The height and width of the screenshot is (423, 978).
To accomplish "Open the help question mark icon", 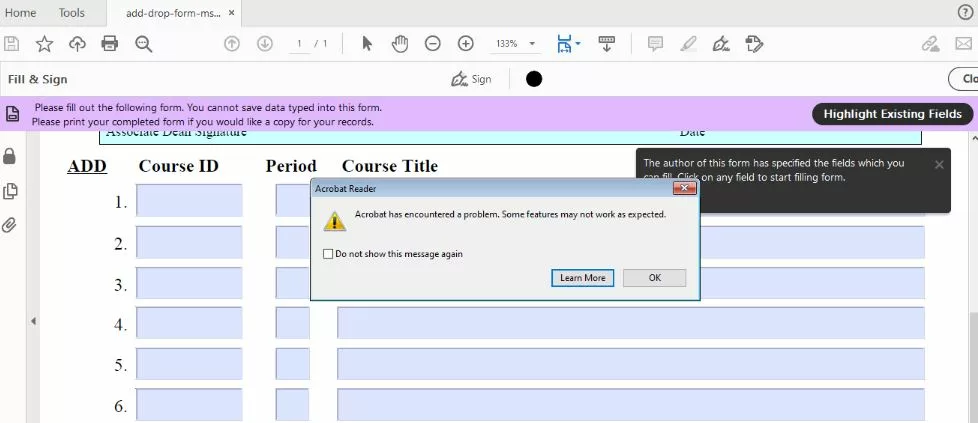I will click(x=965, y=13).
